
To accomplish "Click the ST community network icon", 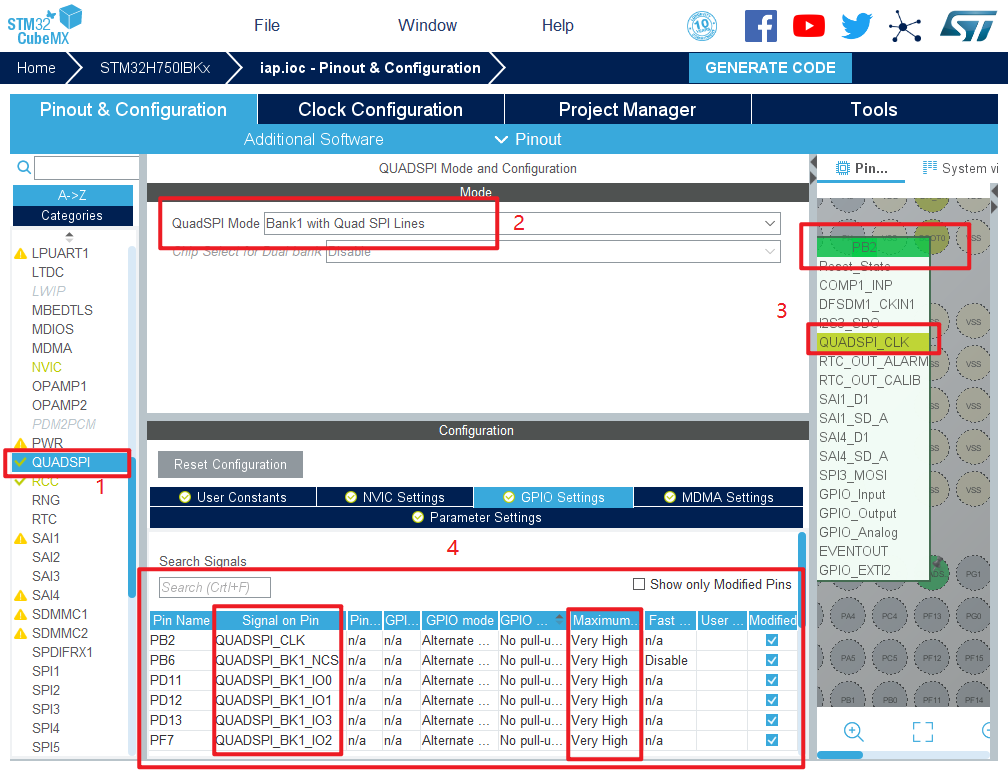I will pyautogui.click(x=905, y=26).
